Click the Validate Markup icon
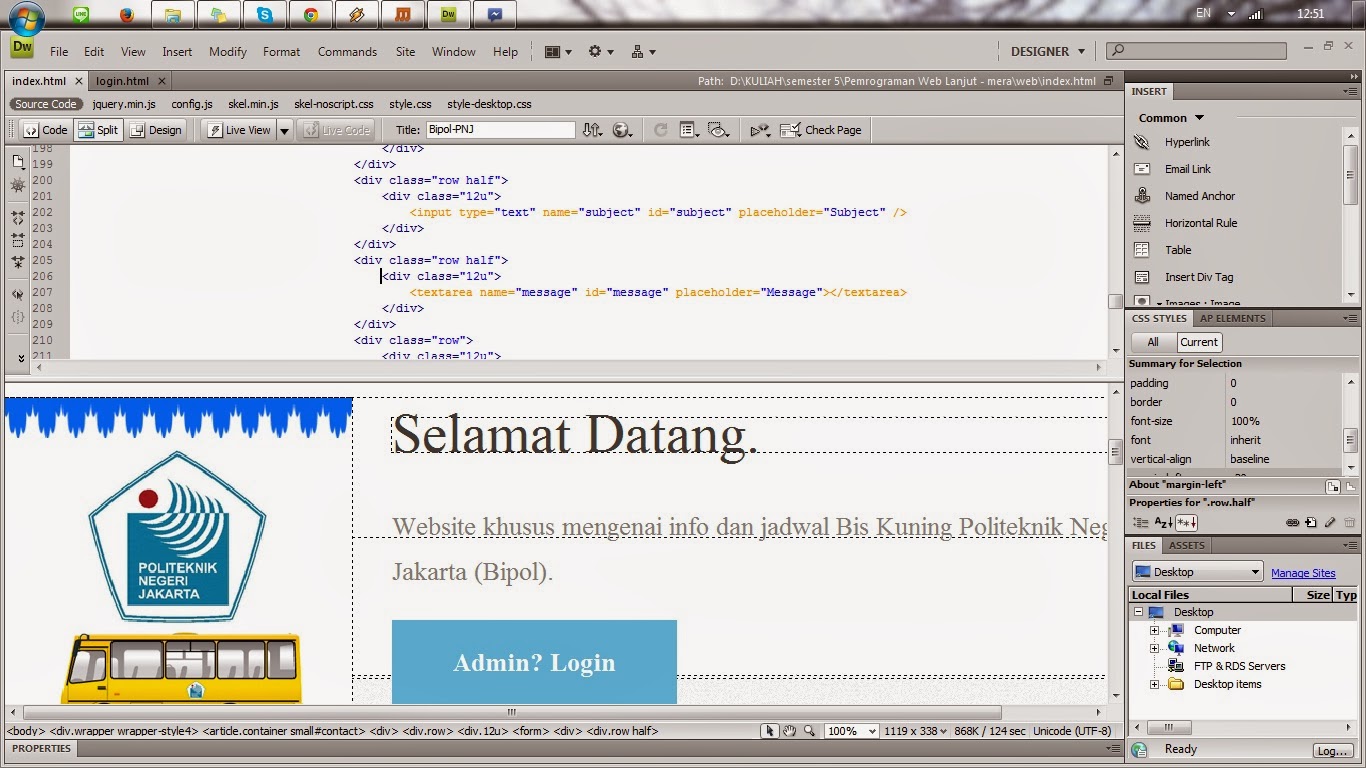The image size is (1366, 768). pos(760,130)
